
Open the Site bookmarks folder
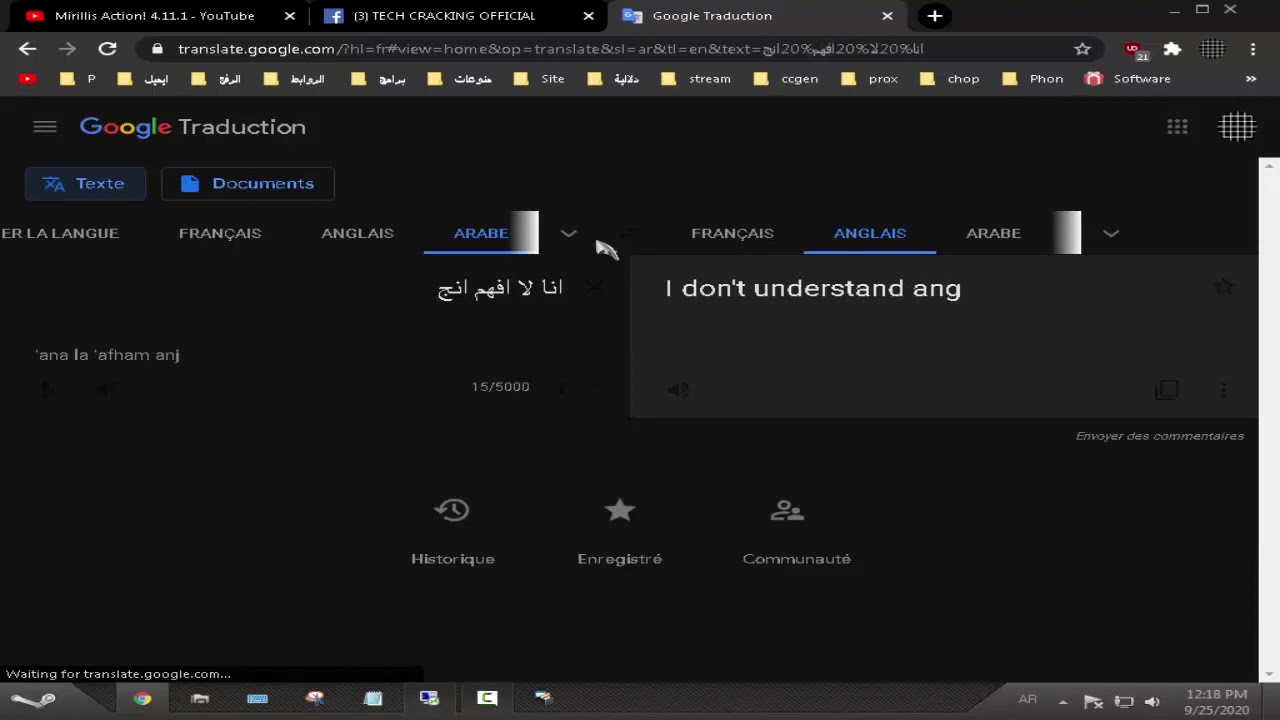pyautogui.click(x=540, y=79)
